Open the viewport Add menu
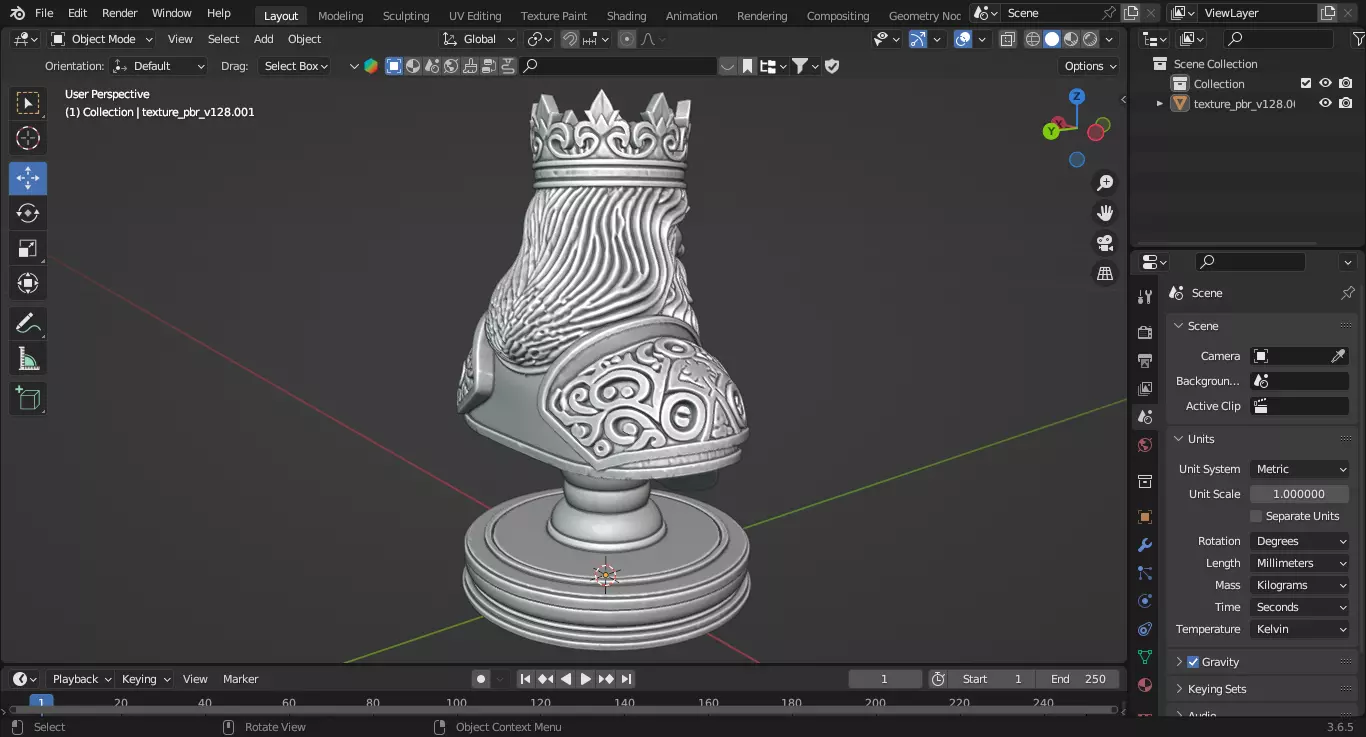The width and height of the screenshot is (1366, 737). pyautogui.click(x=263, y=39)
